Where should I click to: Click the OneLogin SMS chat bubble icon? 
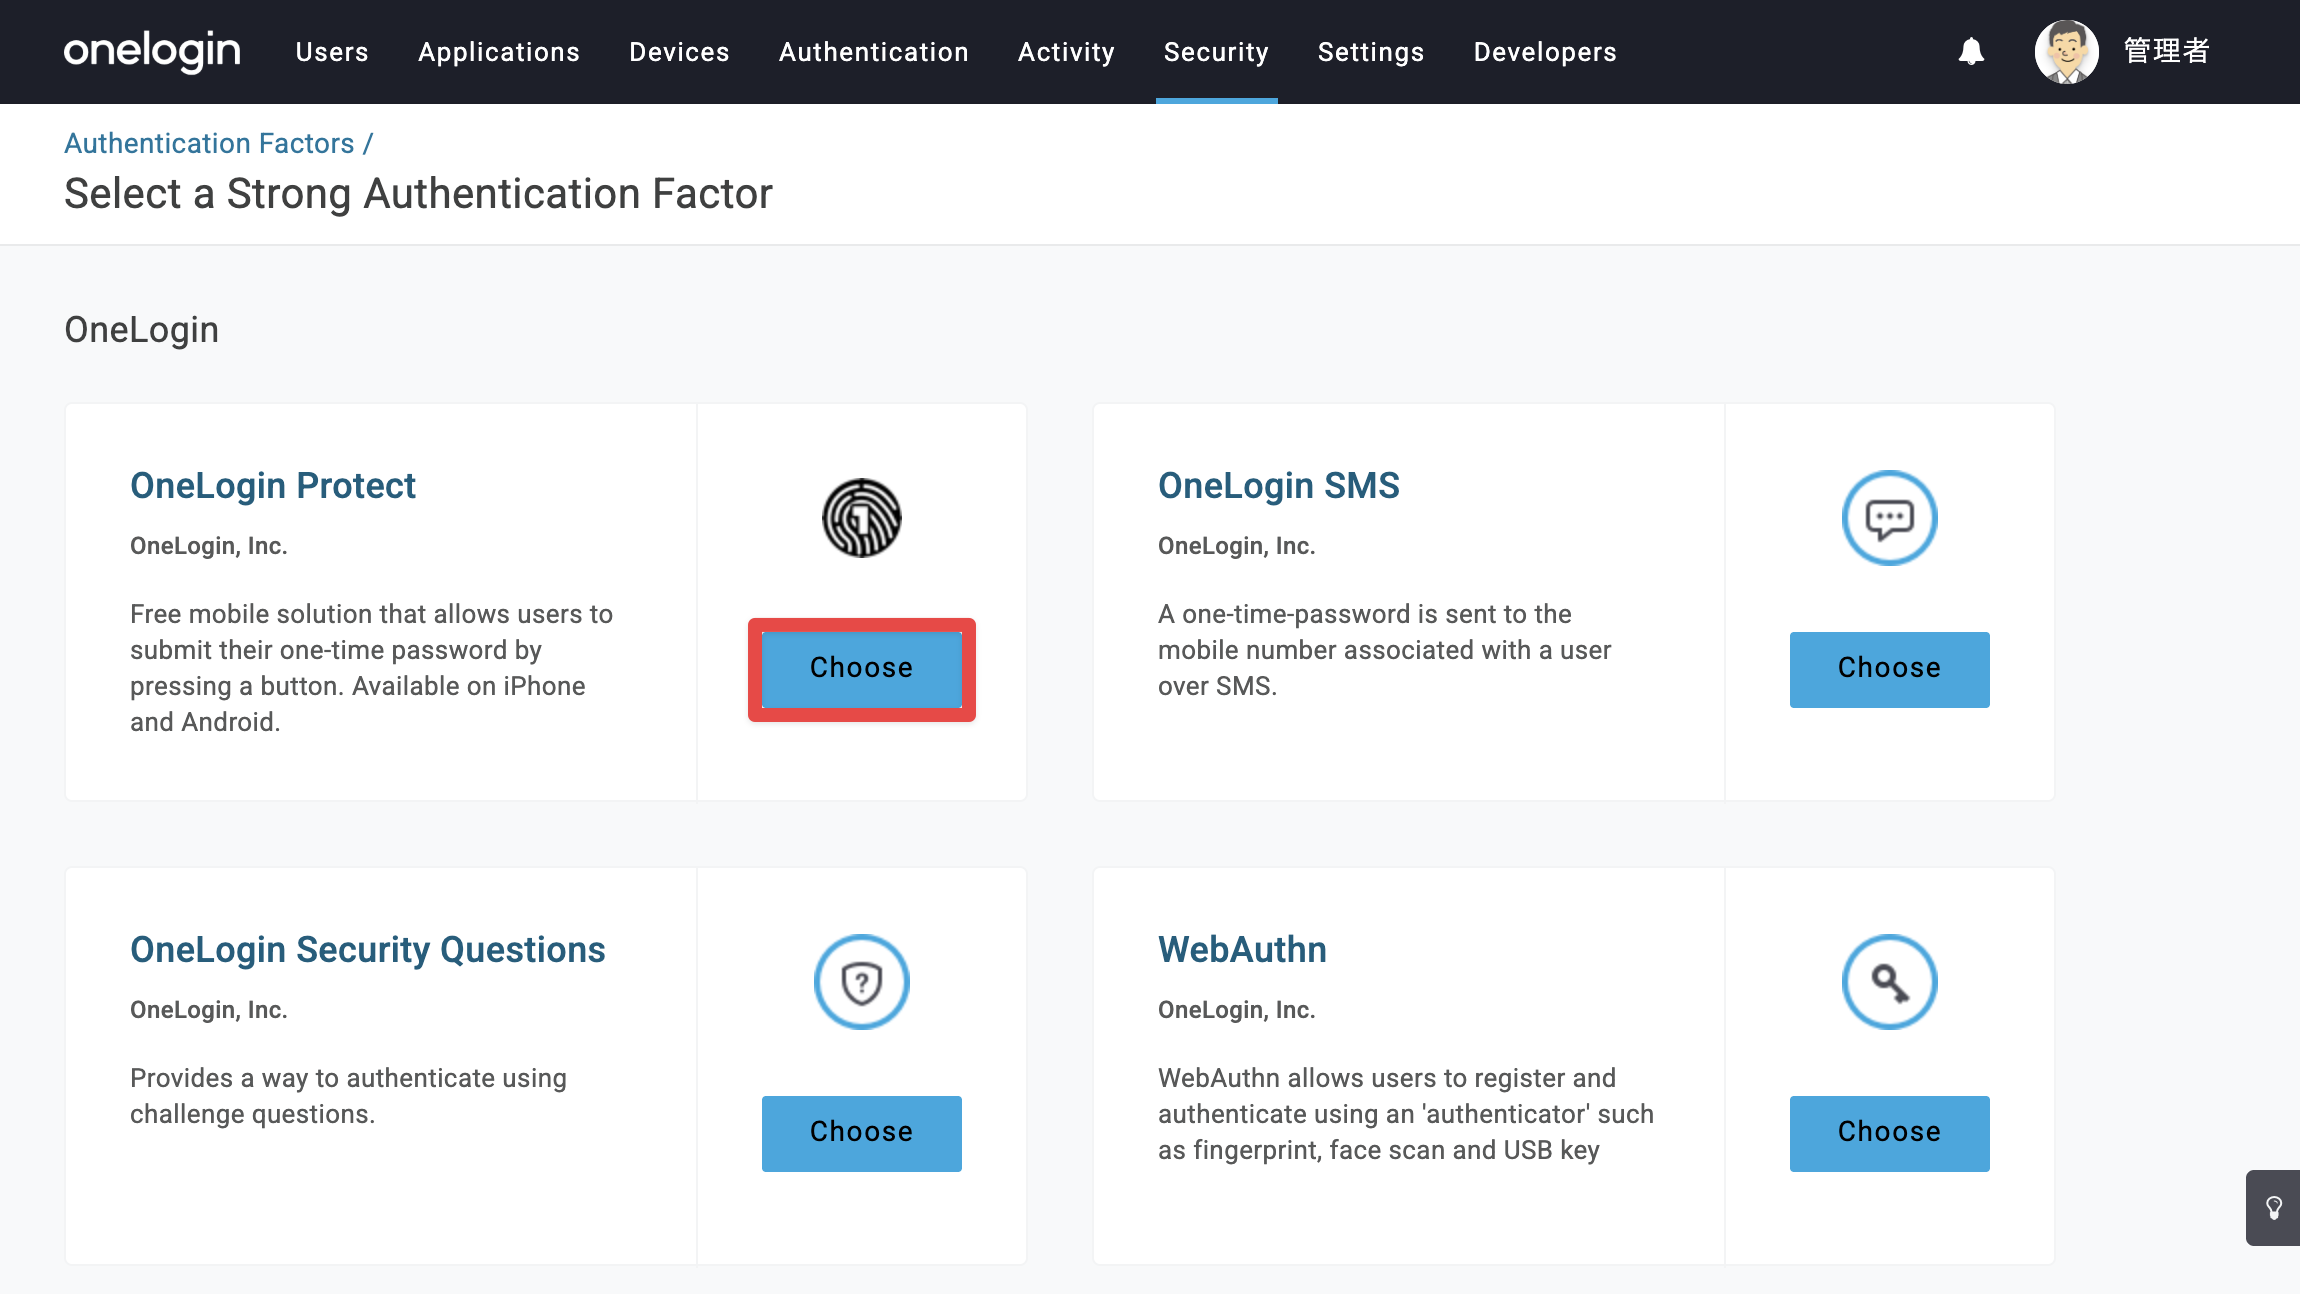pyautogui.click(x=1890, y=518)
